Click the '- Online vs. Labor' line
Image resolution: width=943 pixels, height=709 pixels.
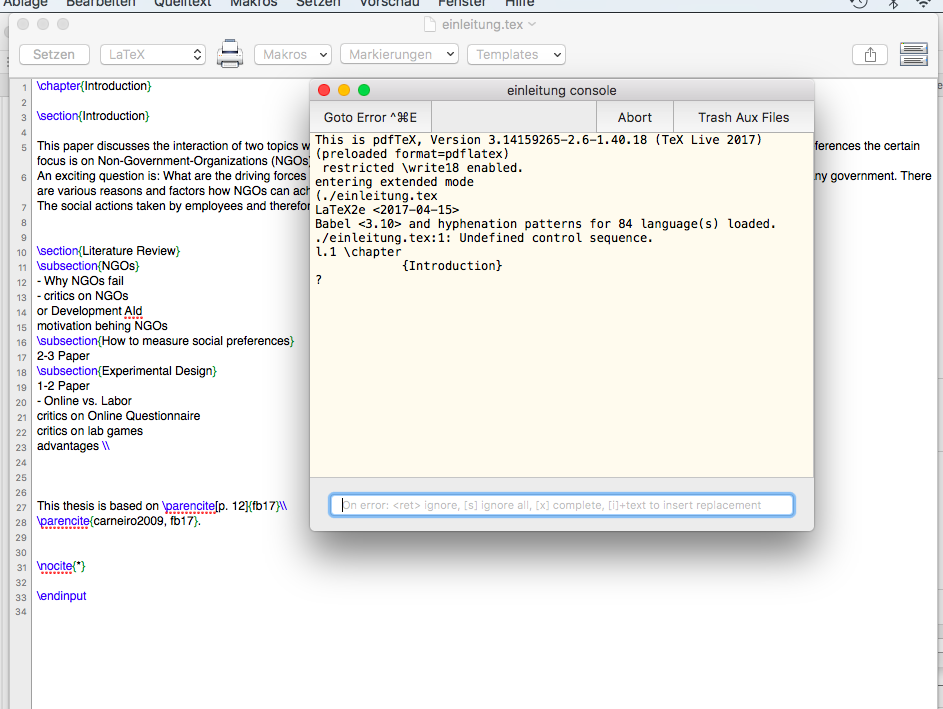pos(84,401)
